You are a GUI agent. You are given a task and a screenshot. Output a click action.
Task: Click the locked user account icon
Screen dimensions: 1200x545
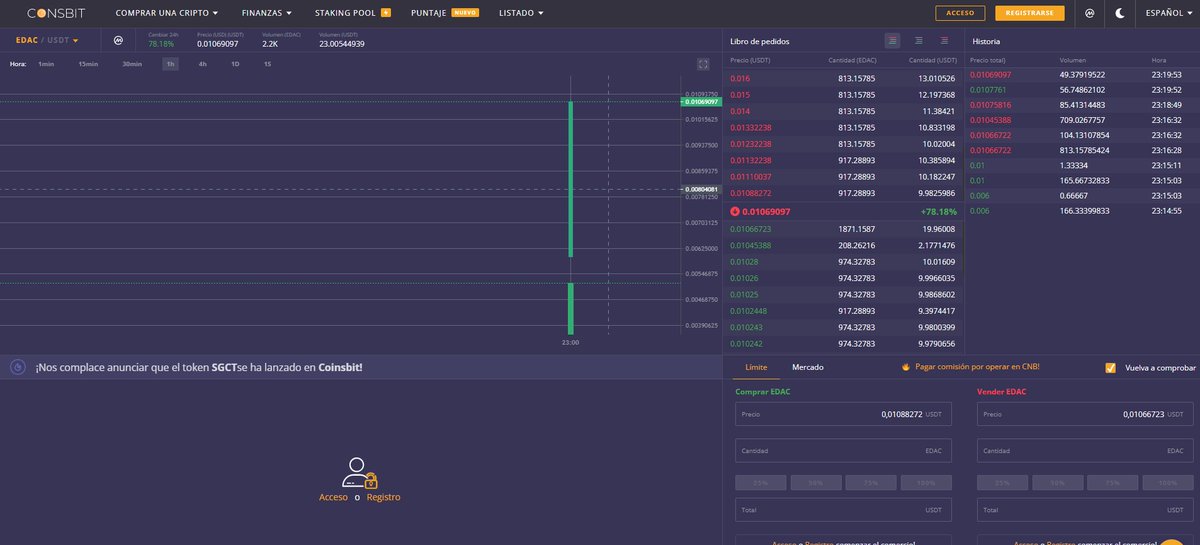pos(358,472)
